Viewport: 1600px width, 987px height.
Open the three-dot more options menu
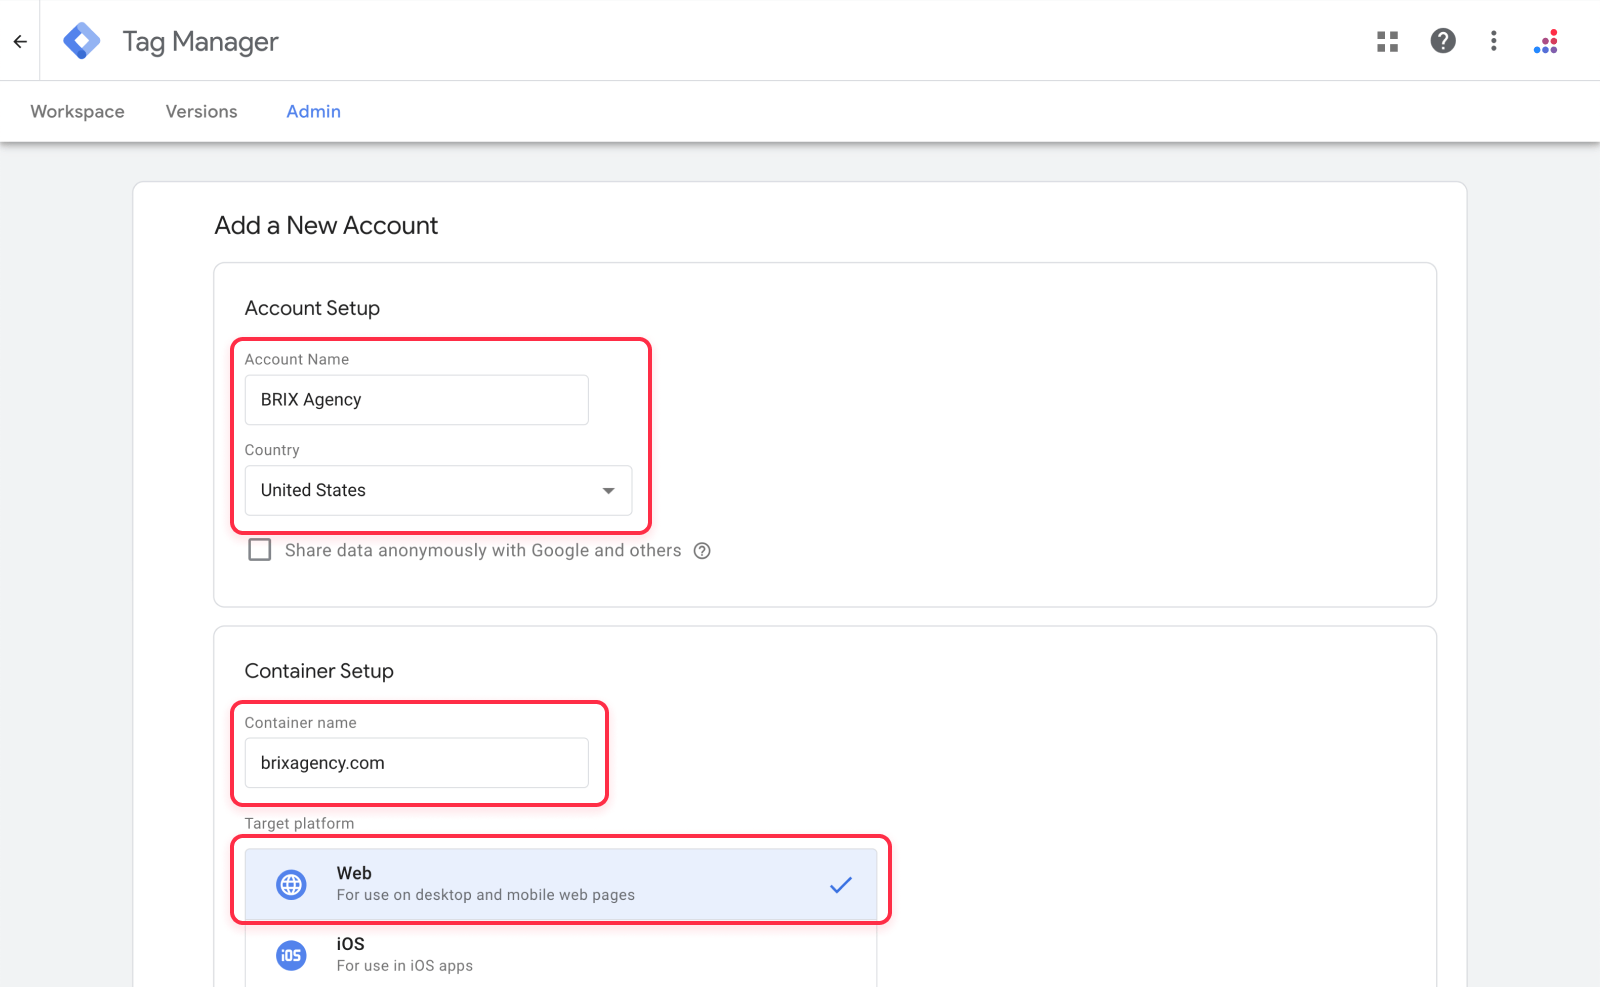(1494, 41)
